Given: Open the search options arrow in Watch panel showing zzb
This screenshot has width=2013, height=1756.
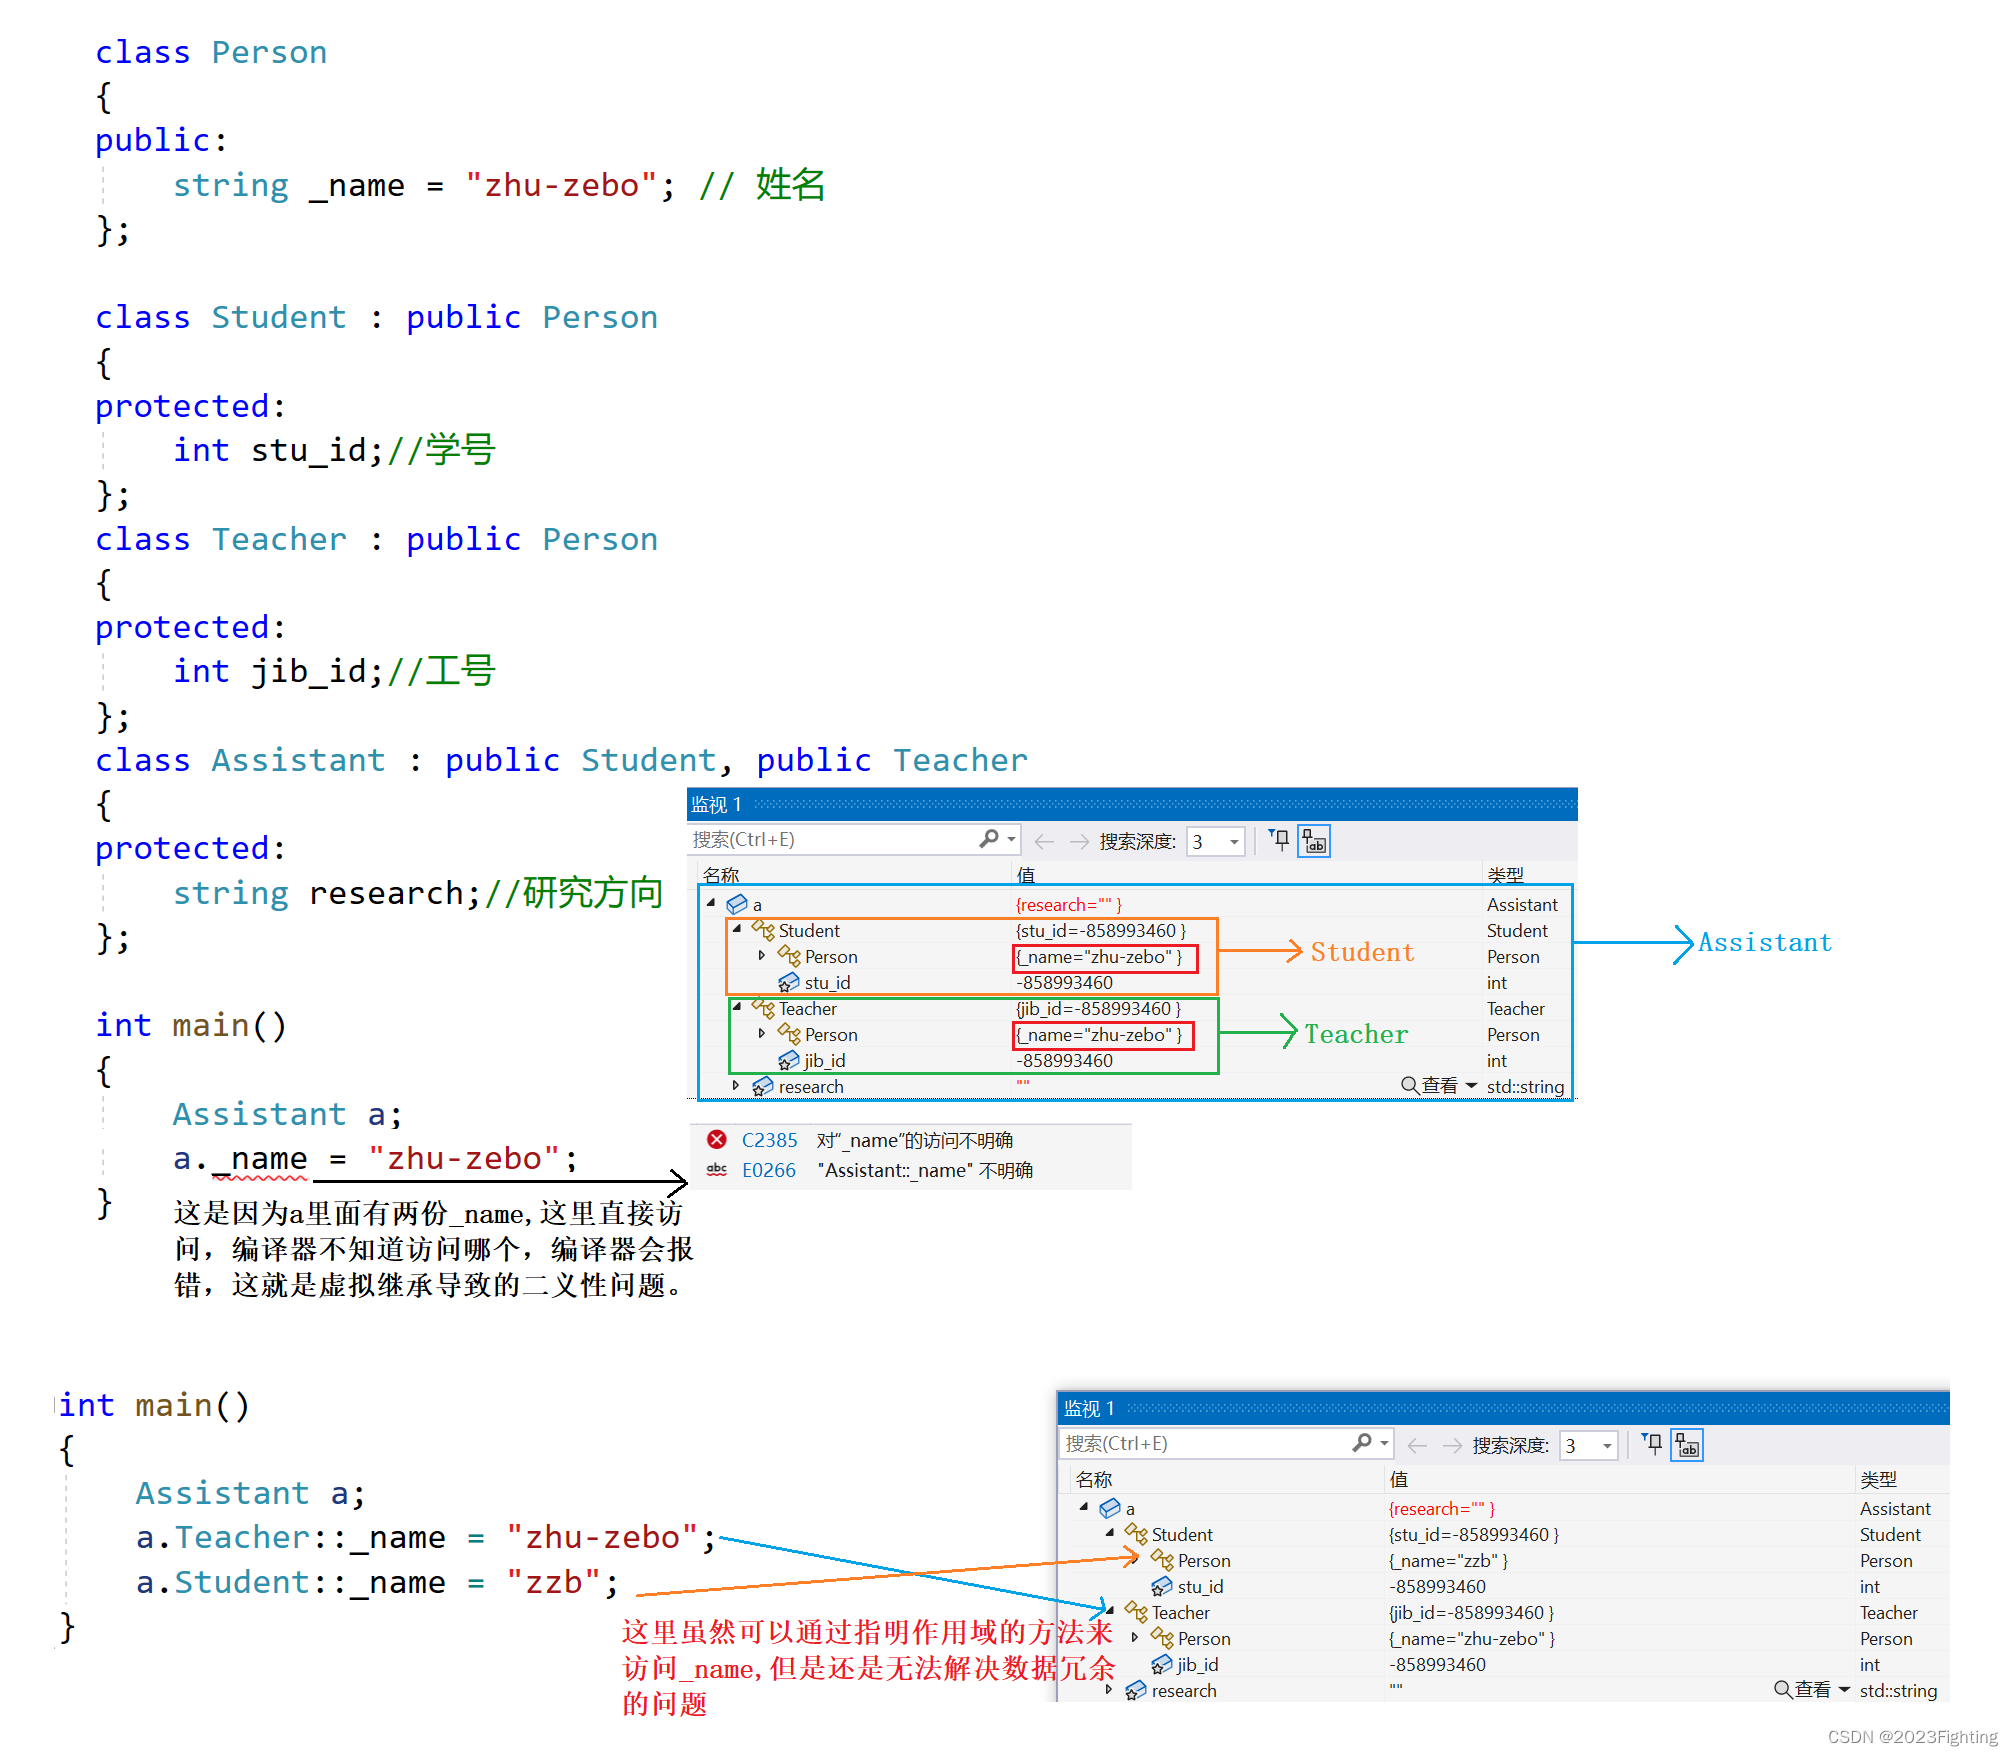Looking at the screenshot, I should pos(1385,1444).
